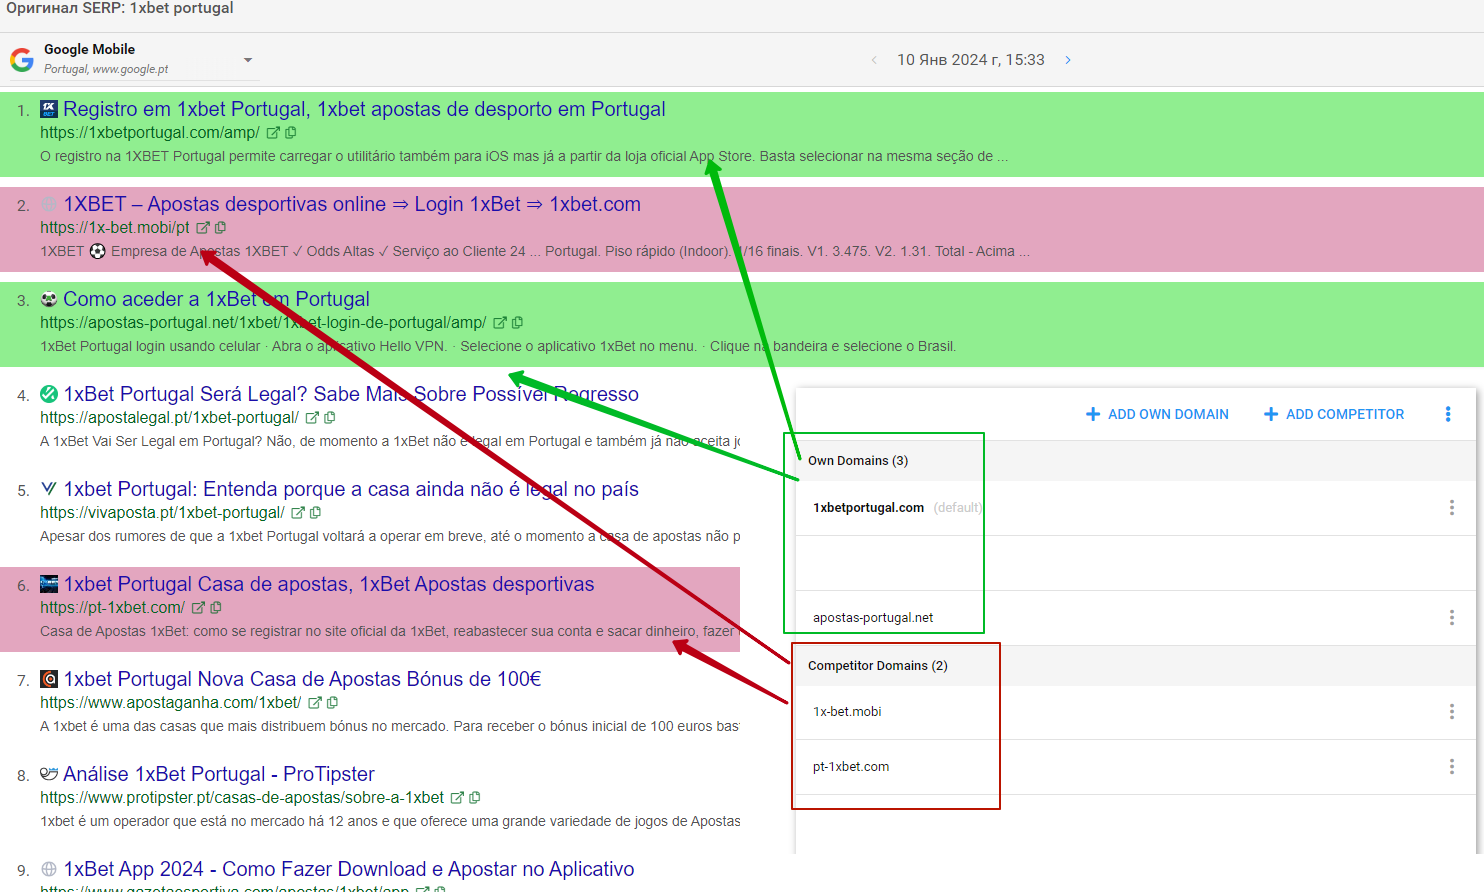Copy URL icon for 1xbetportugal.com/amp/

291,132
